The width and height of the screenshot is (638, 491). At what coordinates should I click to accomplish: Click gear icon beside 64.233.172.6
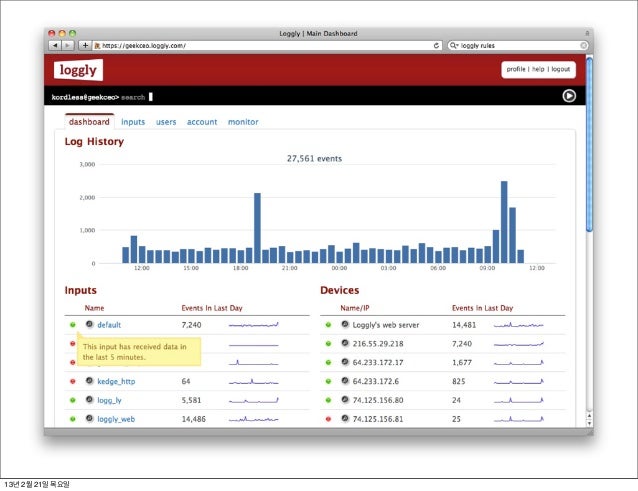[x=345, y=381]
